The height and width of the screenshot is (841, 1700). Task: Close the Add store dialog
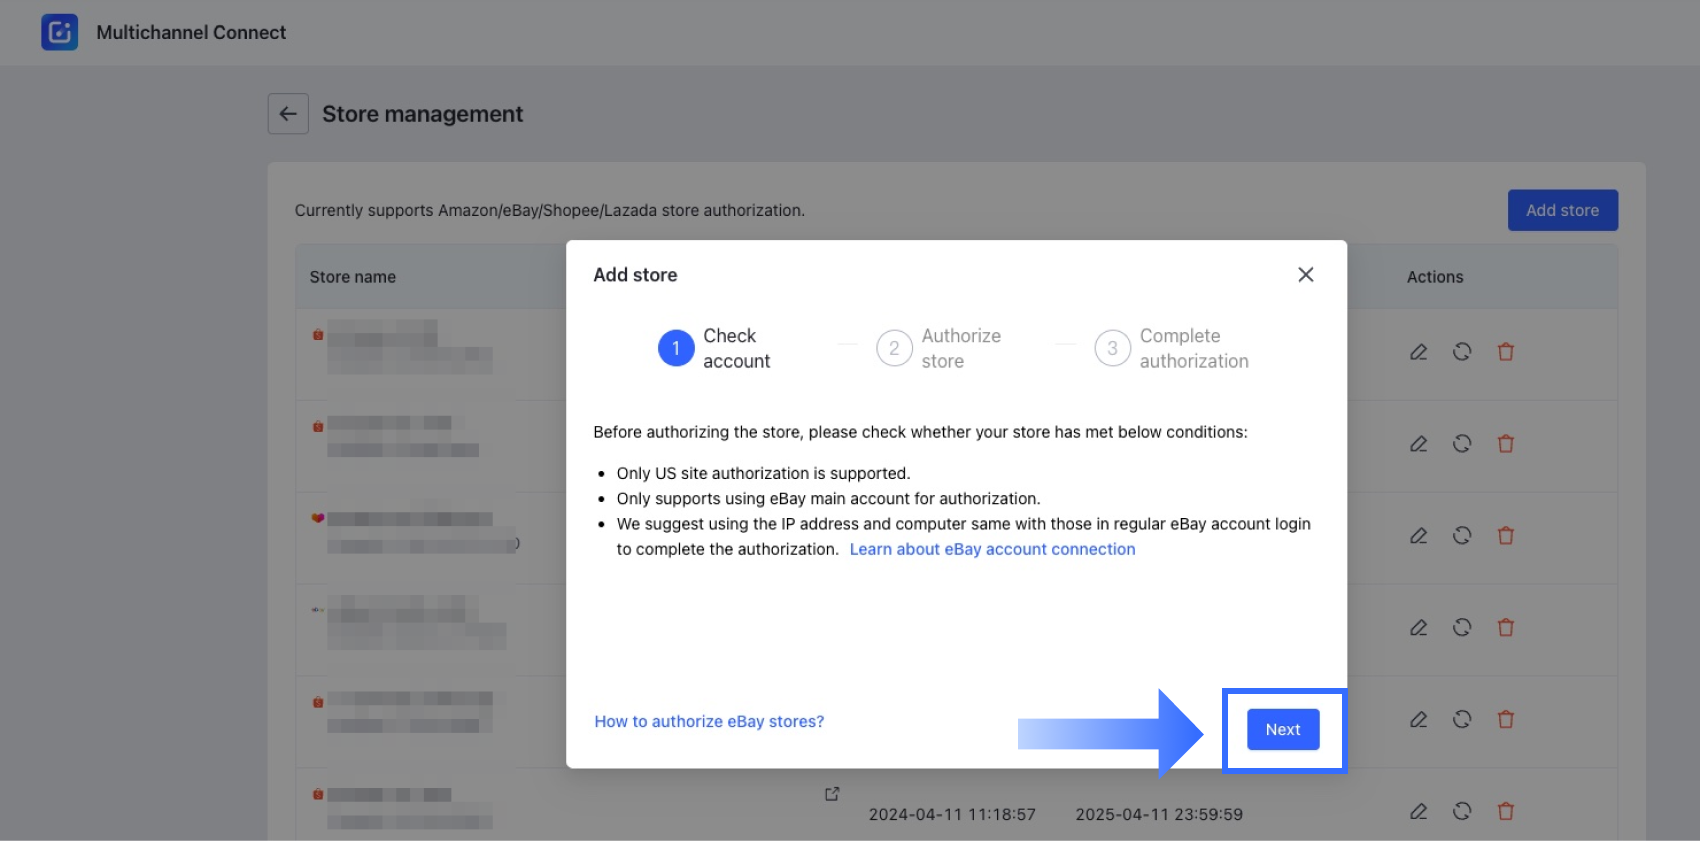pyautogui.click(x=1305, y=275)
